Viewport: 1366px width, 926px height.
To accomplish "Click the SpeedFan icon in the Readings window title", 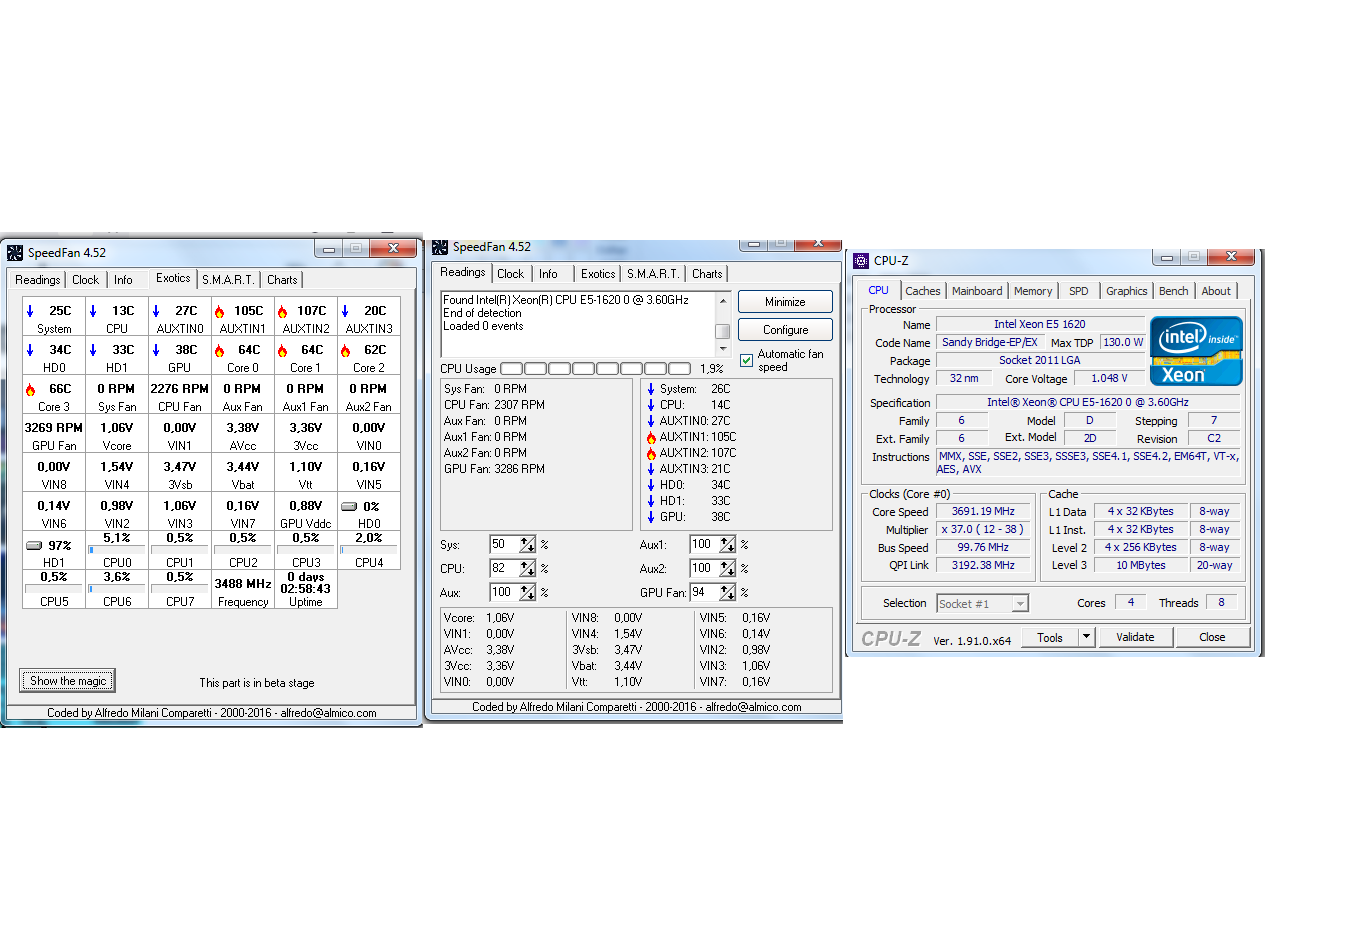I will (440, 246).
